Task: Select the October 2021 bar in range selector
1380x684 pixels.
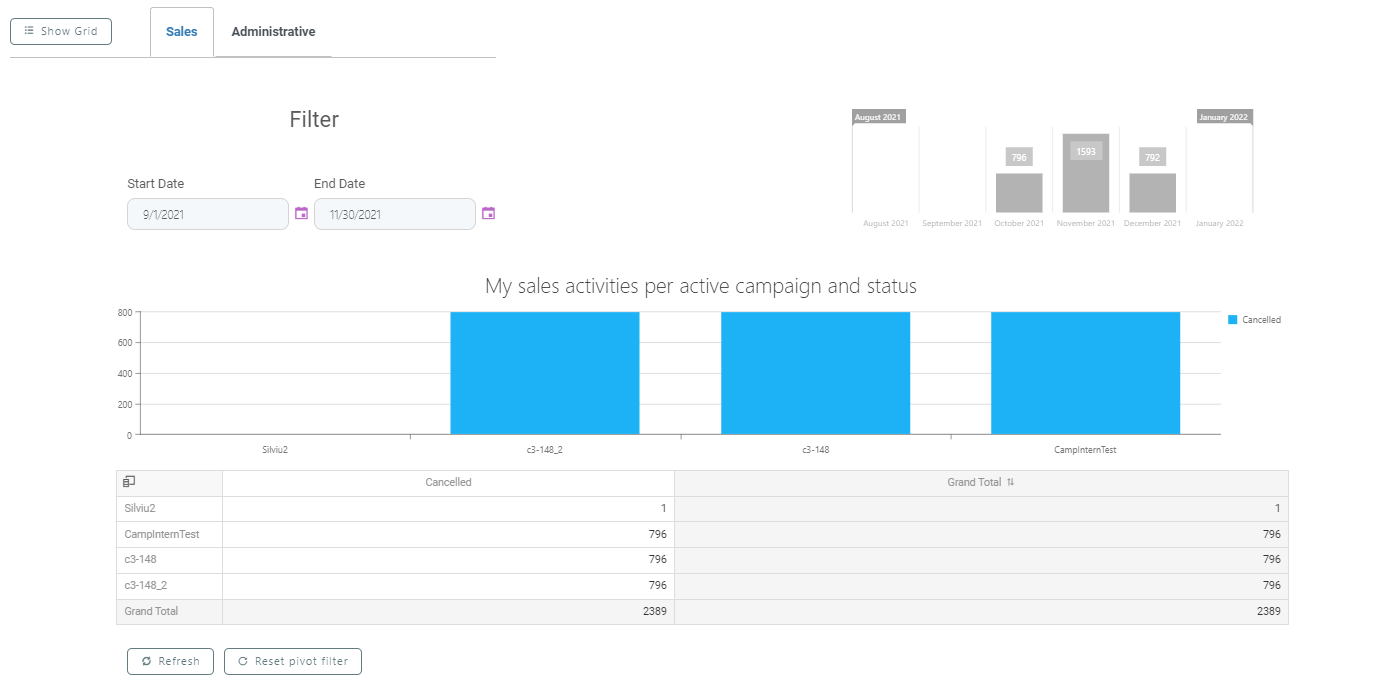Action: pyautogui.click(x=1019, y=192)
